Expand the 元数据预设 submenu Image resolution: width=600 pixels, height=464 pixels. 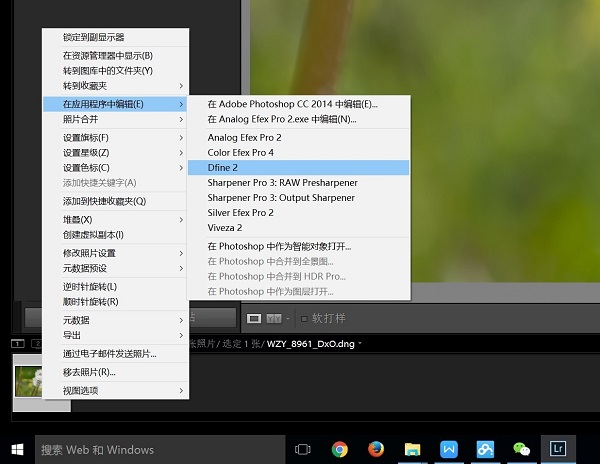(115, 268)
